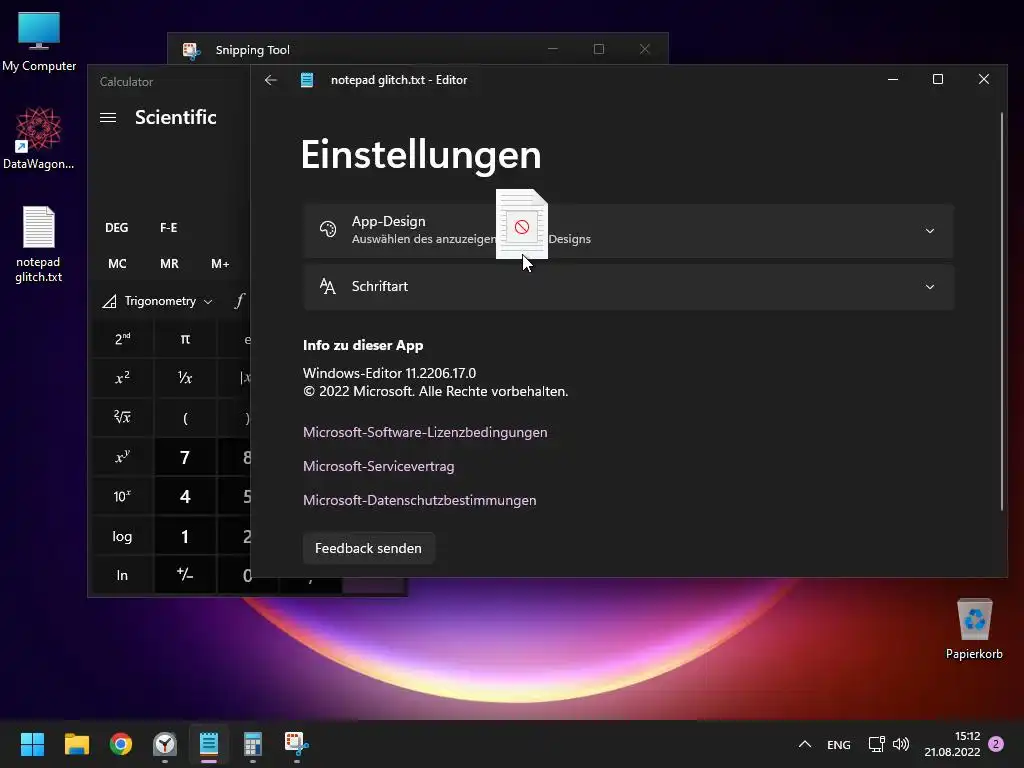Click MC memory clear in Calculator

(118, 264)
